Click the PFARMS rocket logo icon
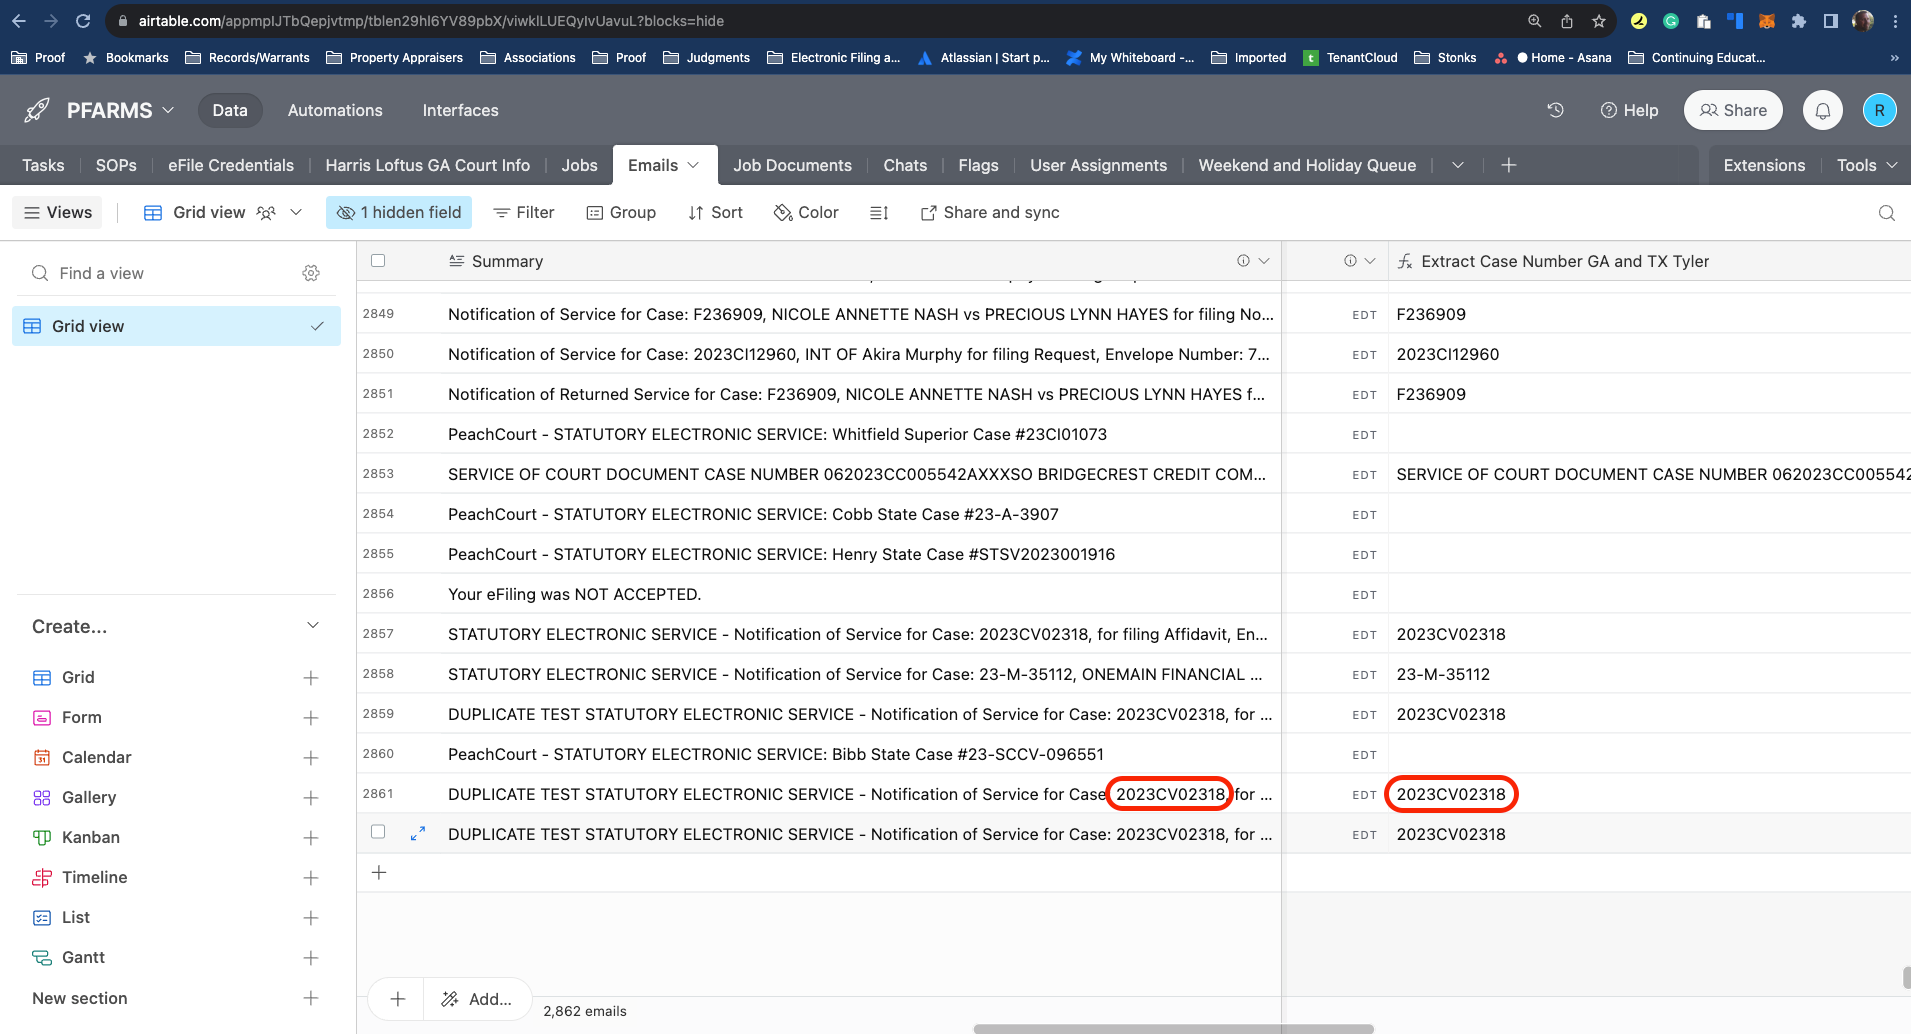The height and width of the screenshot is (1034, 1911). (37, 110)
